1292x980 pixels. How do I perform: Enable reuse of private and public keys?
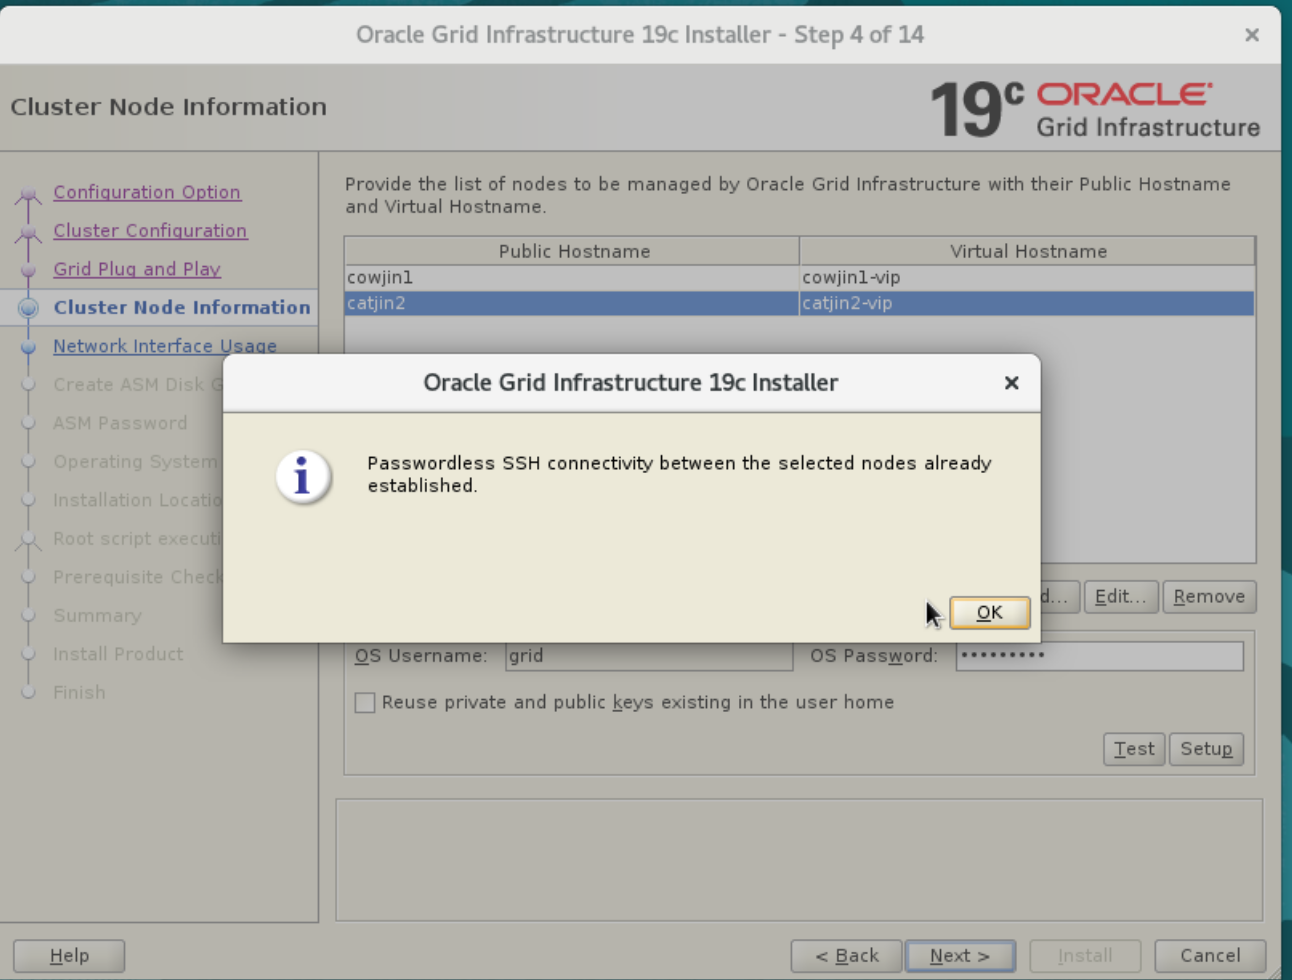coord(365,703)
